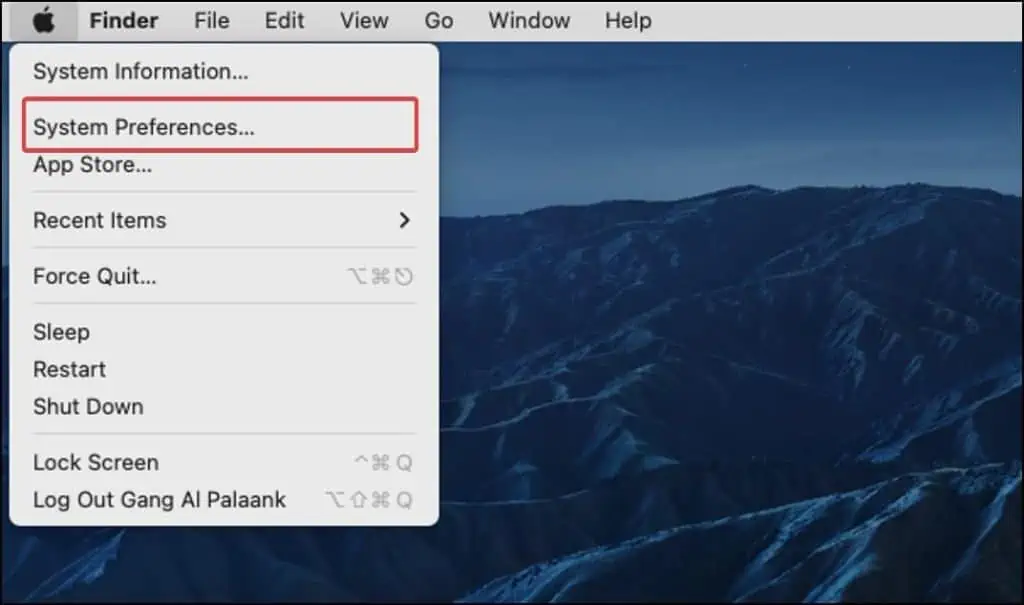Open the Finder menu in menu bar

124,20
